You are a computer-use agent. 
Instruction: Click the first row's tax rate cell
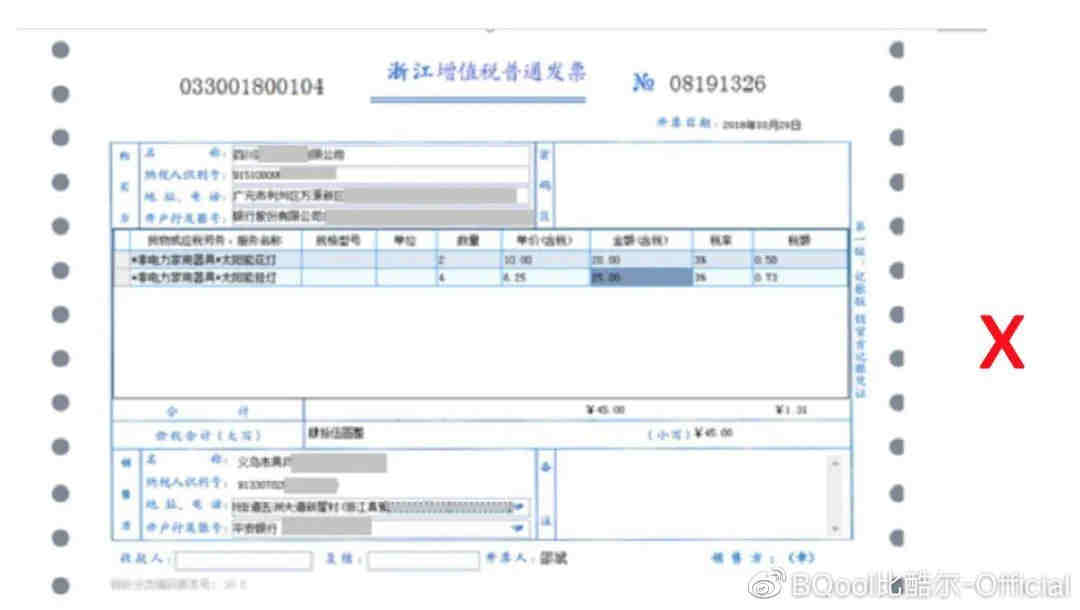722,260
